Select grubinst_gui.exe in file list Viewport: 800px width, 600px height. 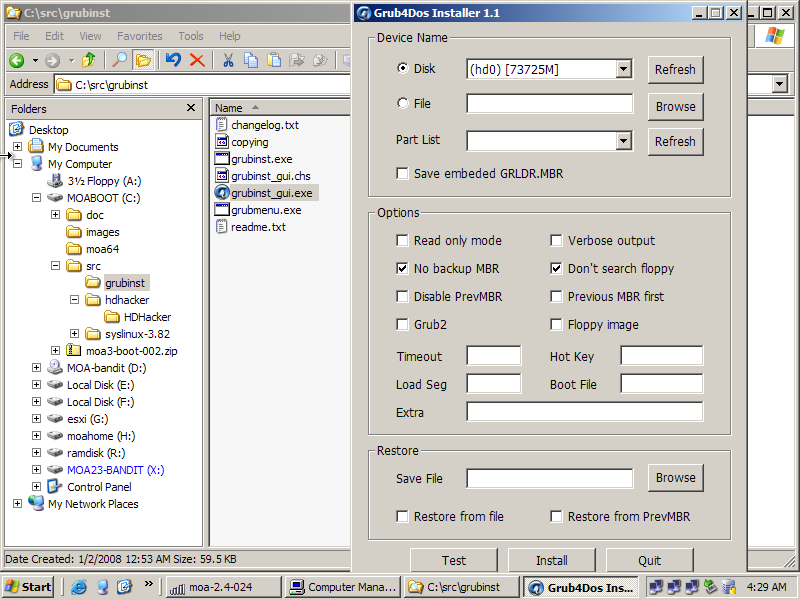pos(271,193)
